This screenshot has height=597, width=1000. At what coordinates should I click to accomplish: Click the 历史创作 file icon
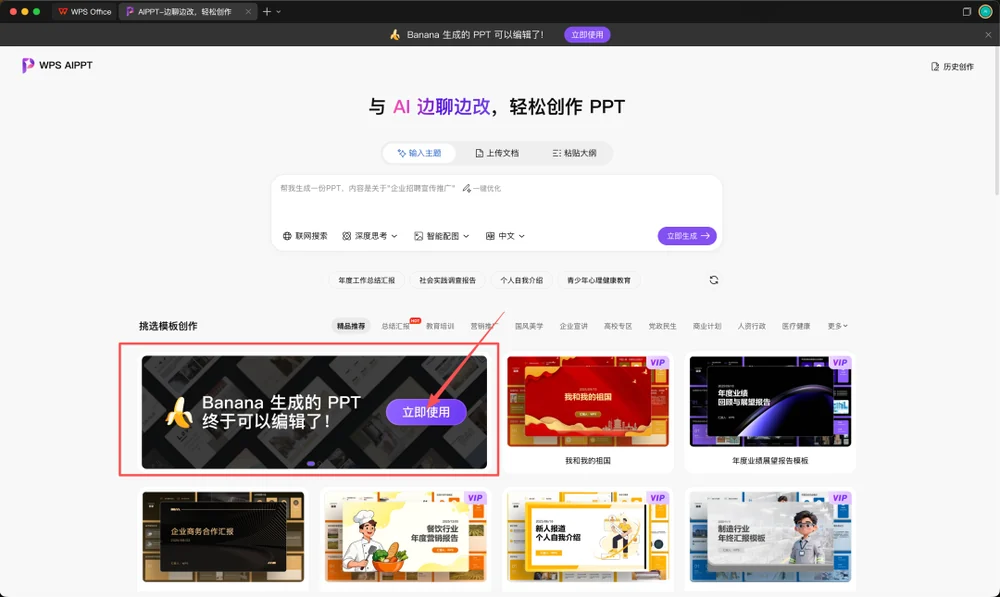click(935, 66)
